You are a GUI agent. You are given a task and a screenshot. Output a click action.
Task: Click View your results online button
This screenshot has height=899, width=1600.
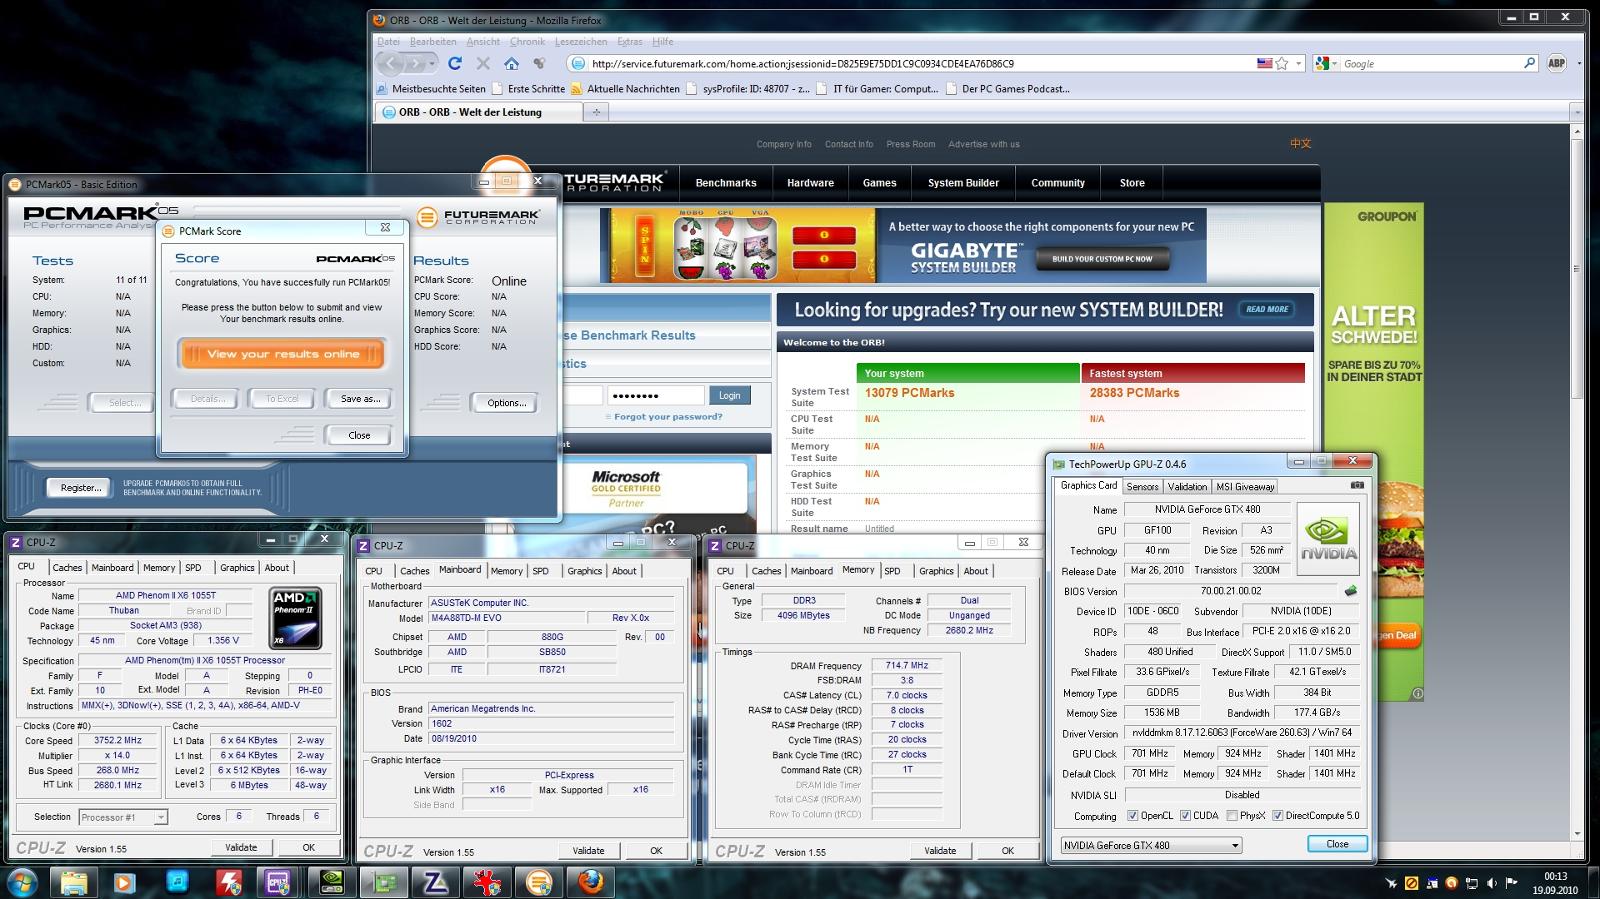[x=283, y=354]
